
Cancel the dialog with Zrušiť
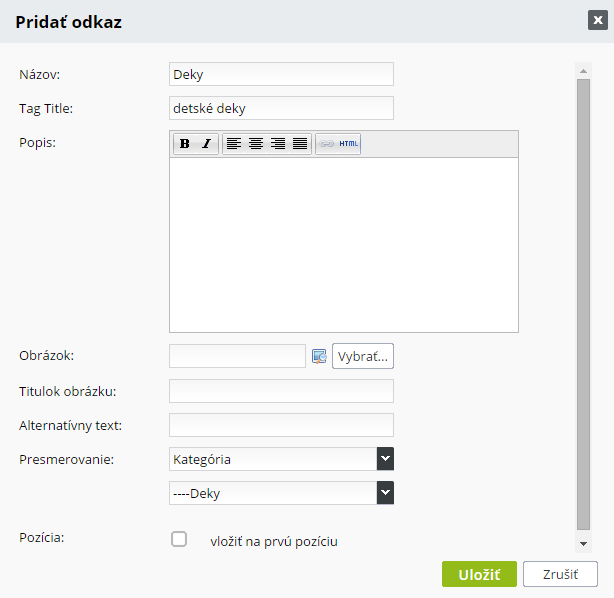coord(560,574)
